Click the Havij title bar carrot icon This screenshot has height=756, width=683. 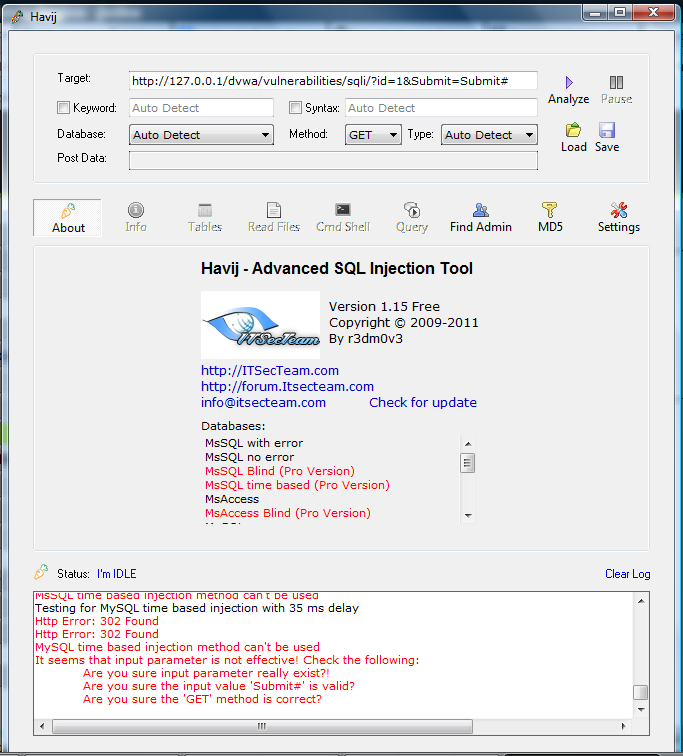coord(17,17)
